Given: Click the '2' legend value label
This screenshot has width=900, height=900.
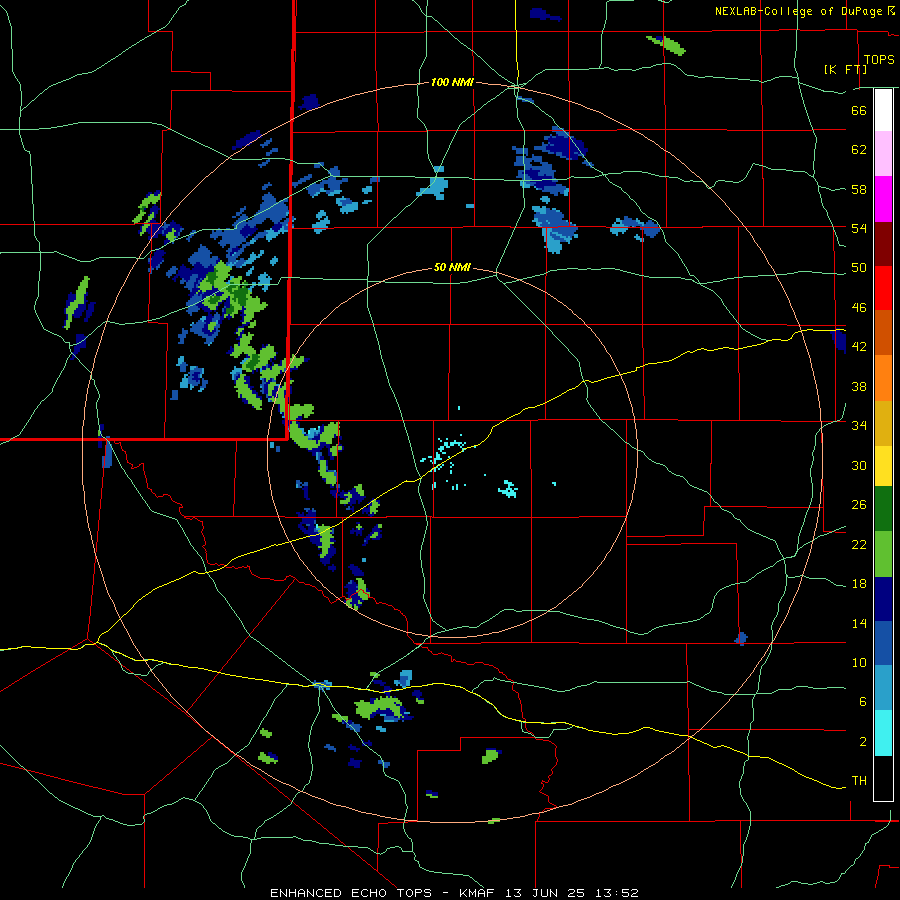Looking at the screenshot, I should tap(863, 742).
